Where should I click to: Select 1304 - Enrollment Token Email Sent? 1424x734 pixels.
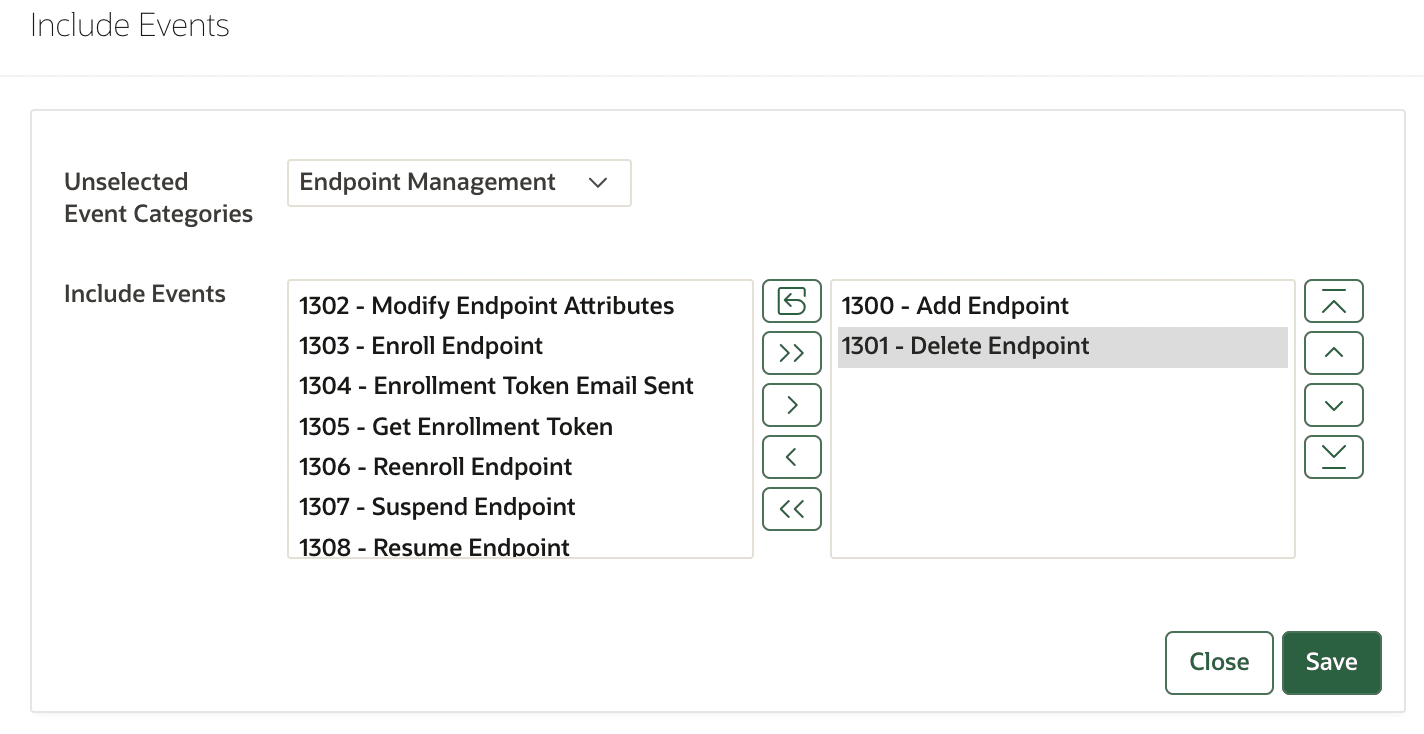click(496, 385)
